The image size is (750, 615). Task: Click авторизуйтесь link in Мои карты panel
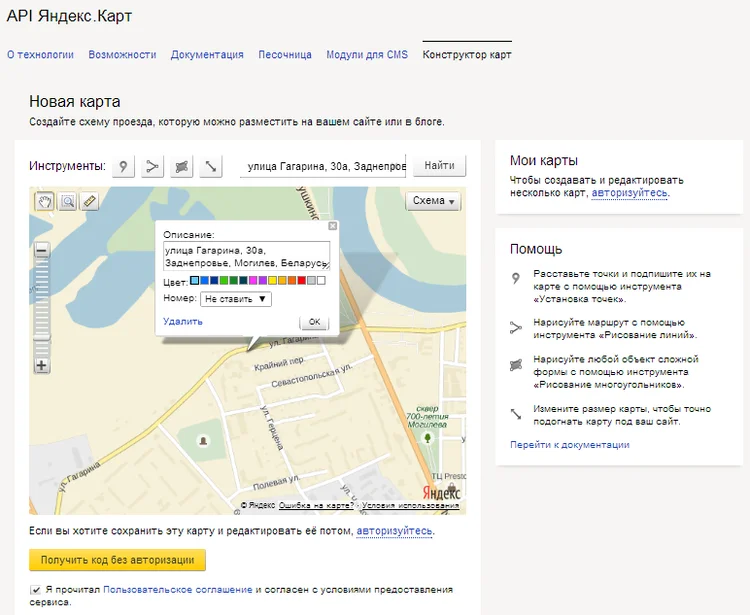coord(629,193)
